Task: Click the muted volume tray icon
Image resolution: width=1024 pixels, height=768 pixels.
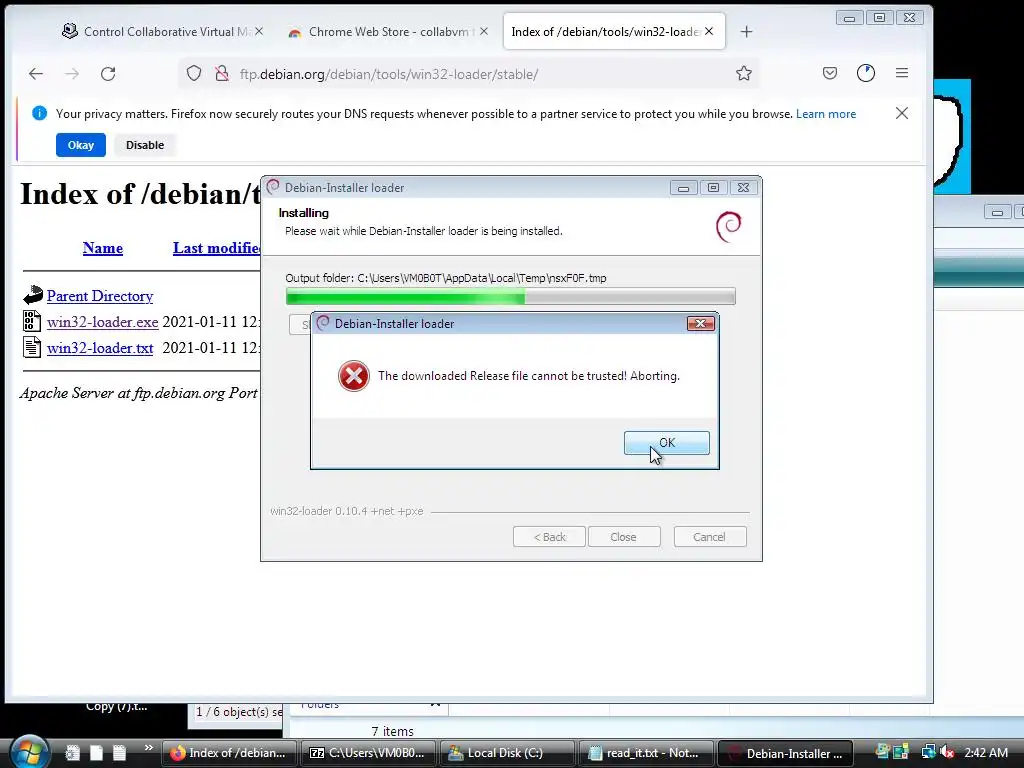Action: (x=948, y=752)
